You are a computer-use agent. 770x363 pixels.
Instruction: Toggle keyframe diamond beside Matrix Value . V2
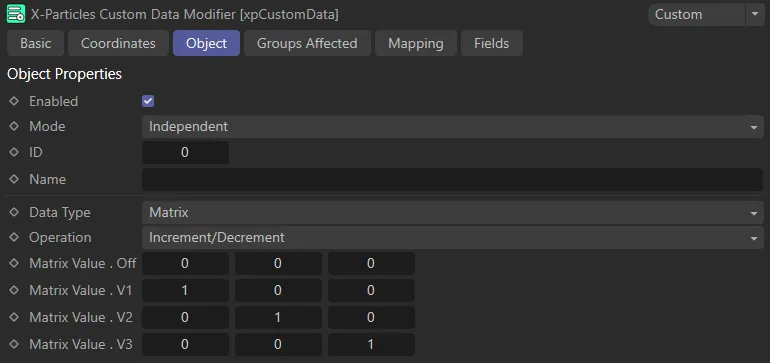point(14,317)
